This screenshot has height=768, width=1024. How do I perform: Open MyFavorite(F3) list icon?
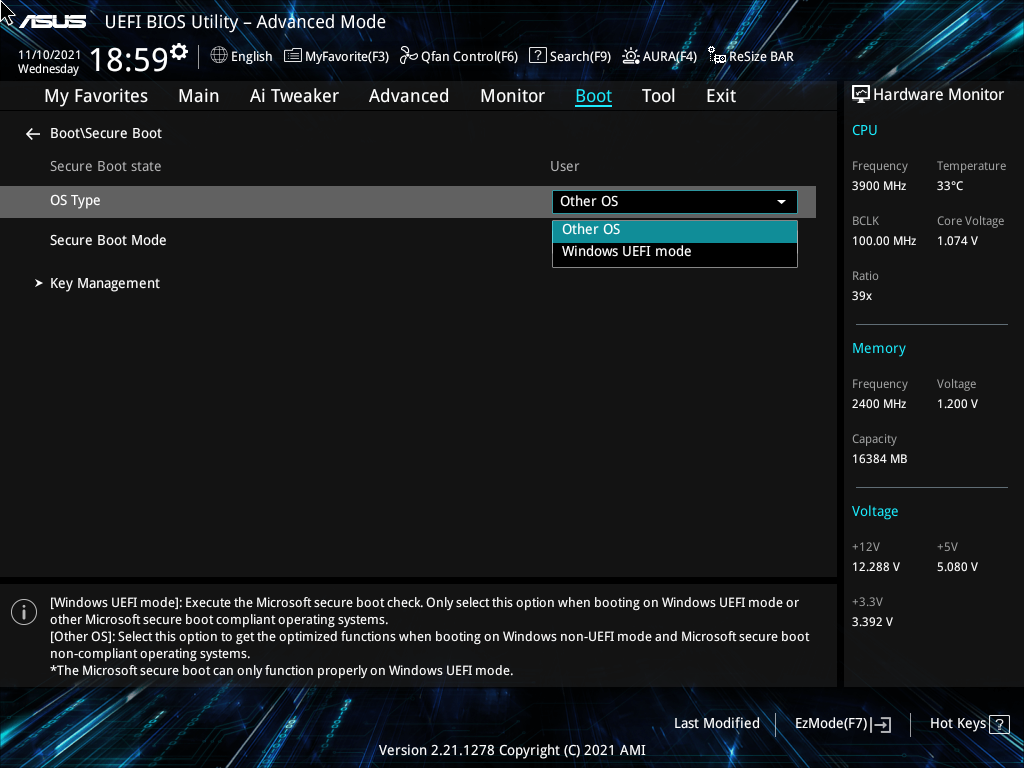[293, 56]
